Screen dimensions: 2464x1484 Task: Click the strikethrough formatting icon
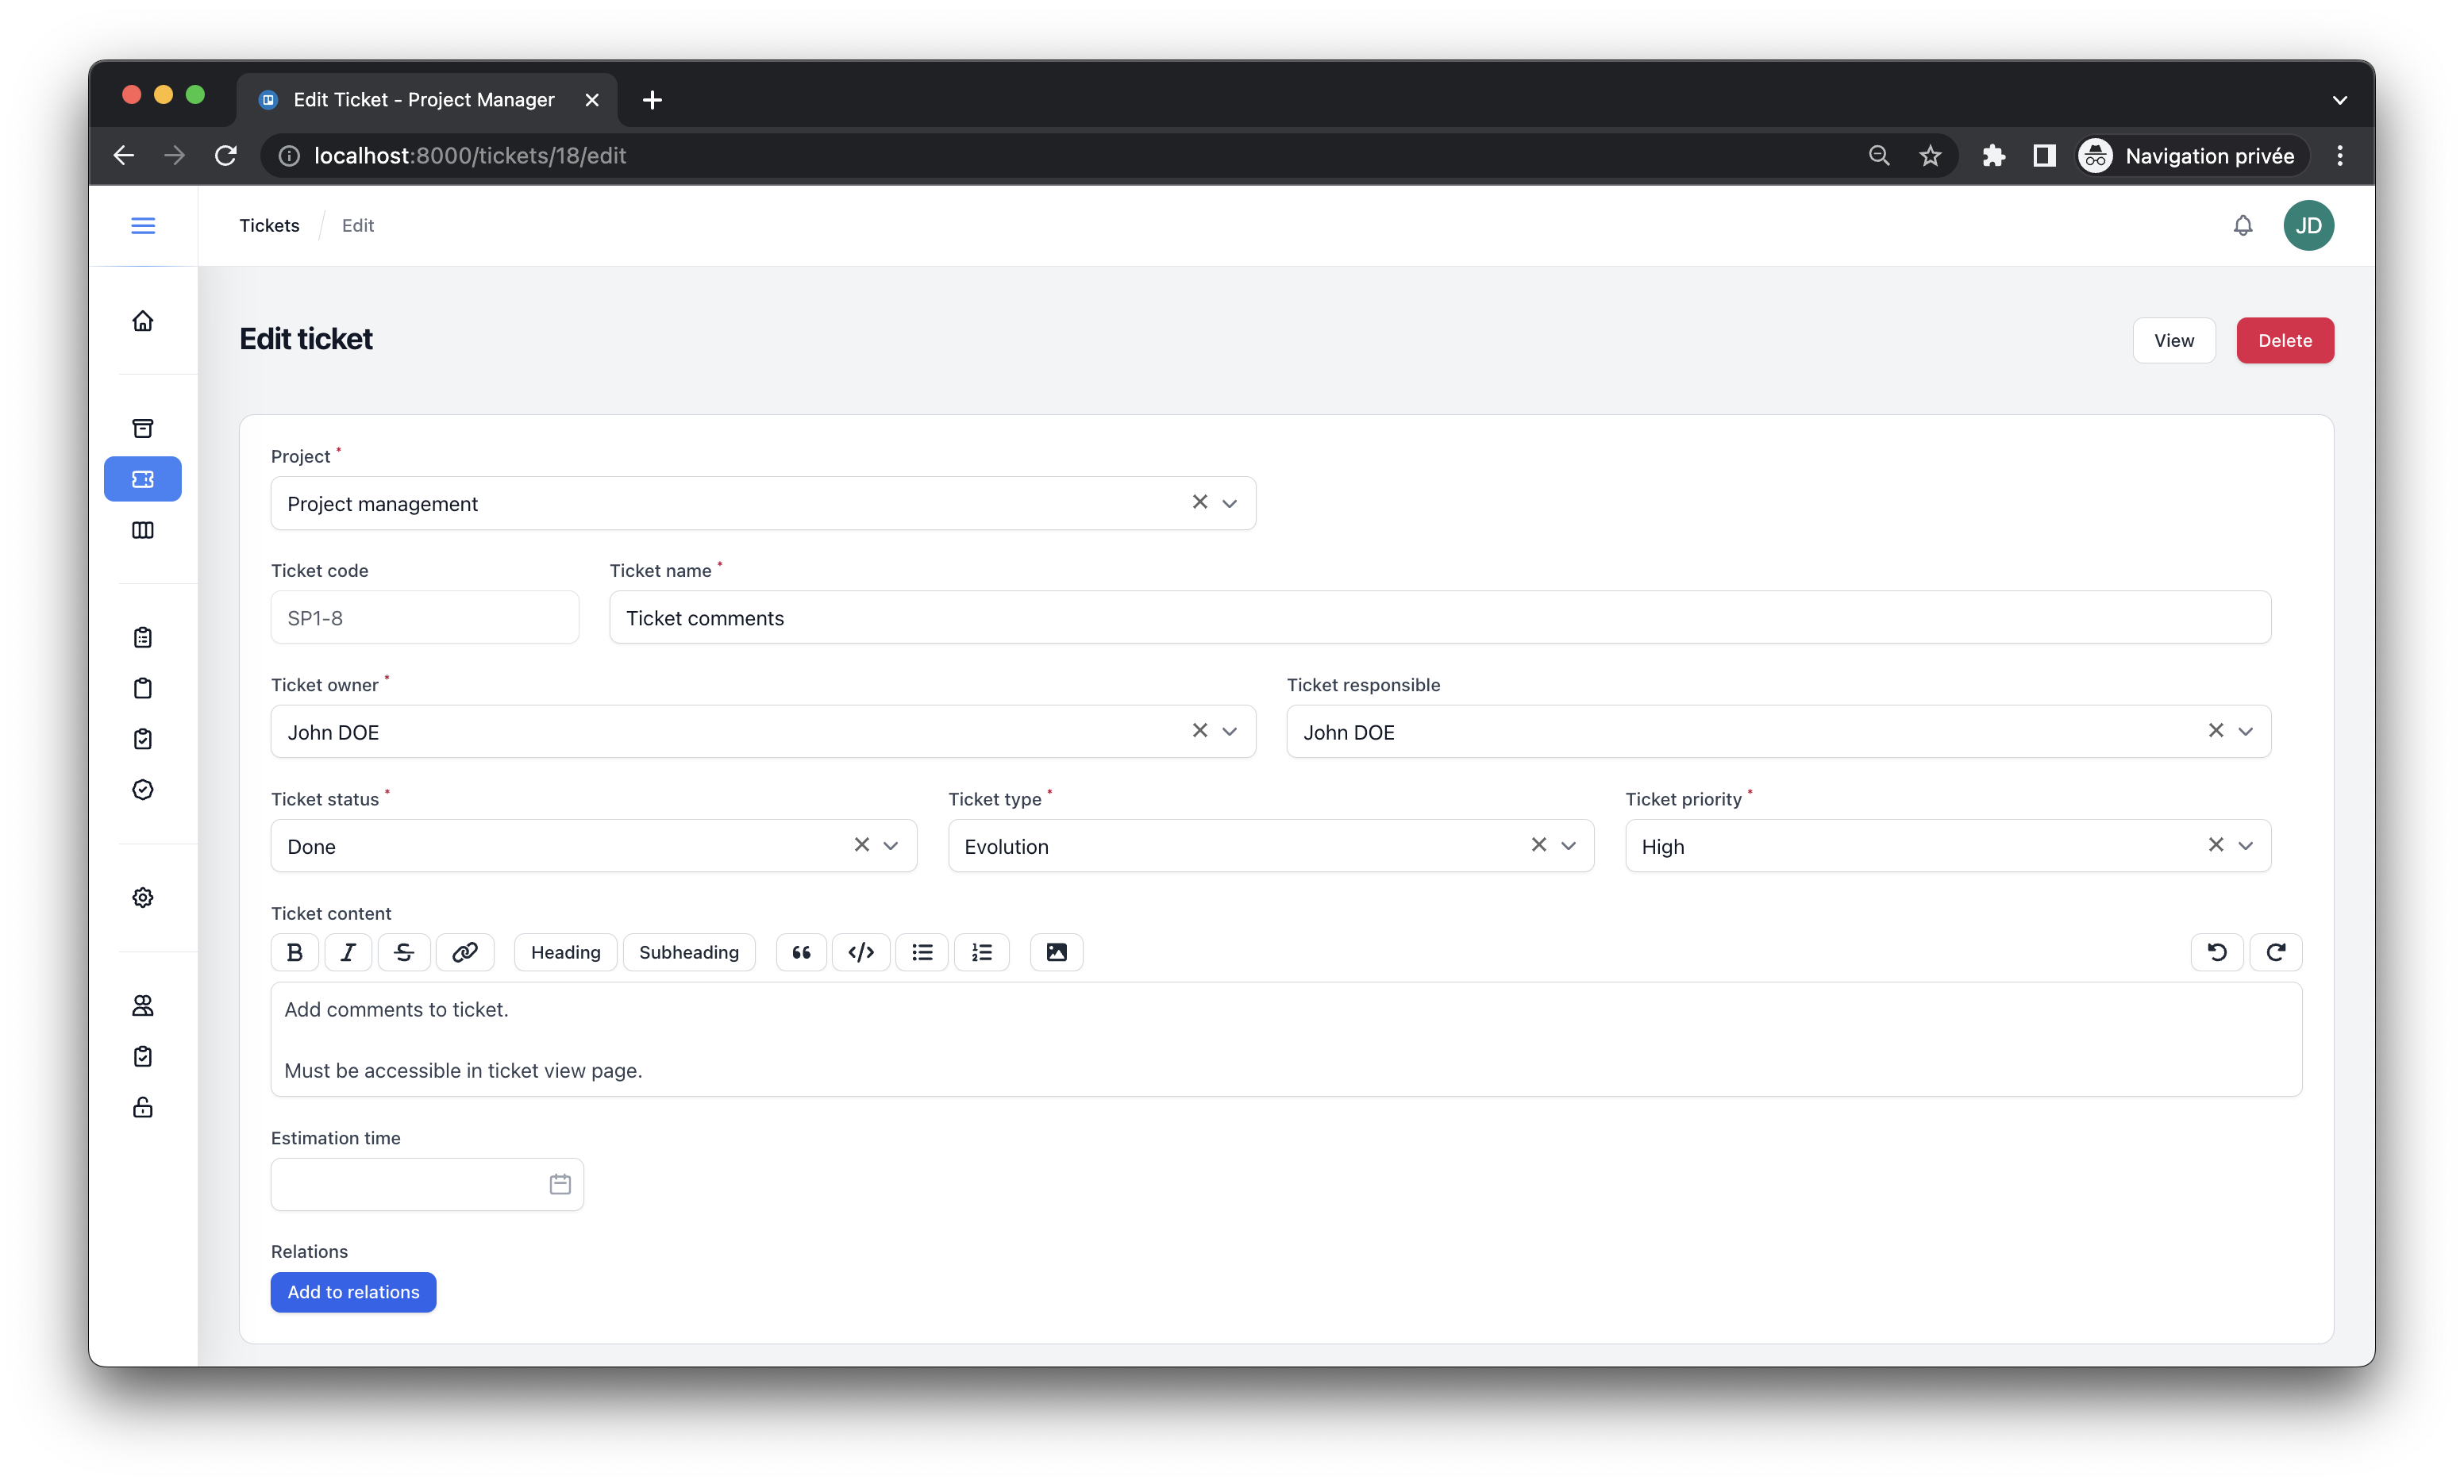pyautogui.click(x=404, y=952)
